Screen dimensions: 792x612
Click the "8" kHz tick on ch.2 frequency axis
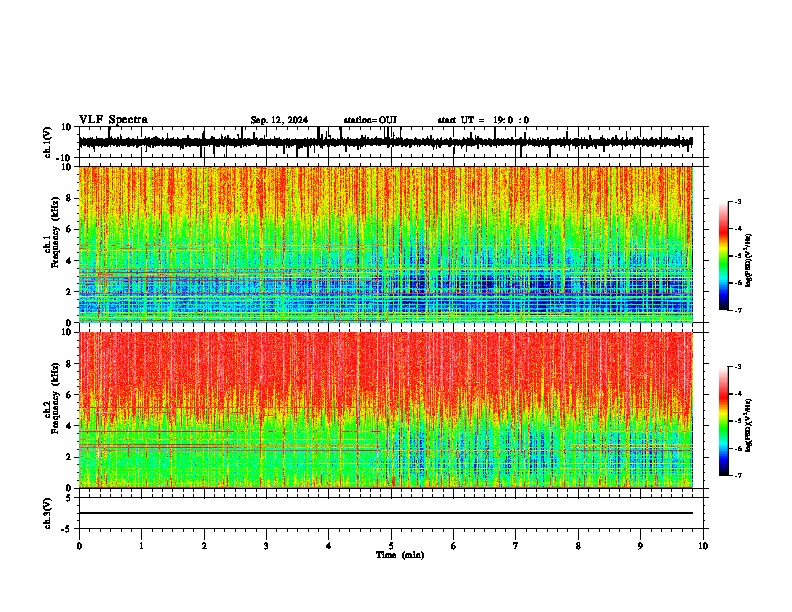coord(70,364)
